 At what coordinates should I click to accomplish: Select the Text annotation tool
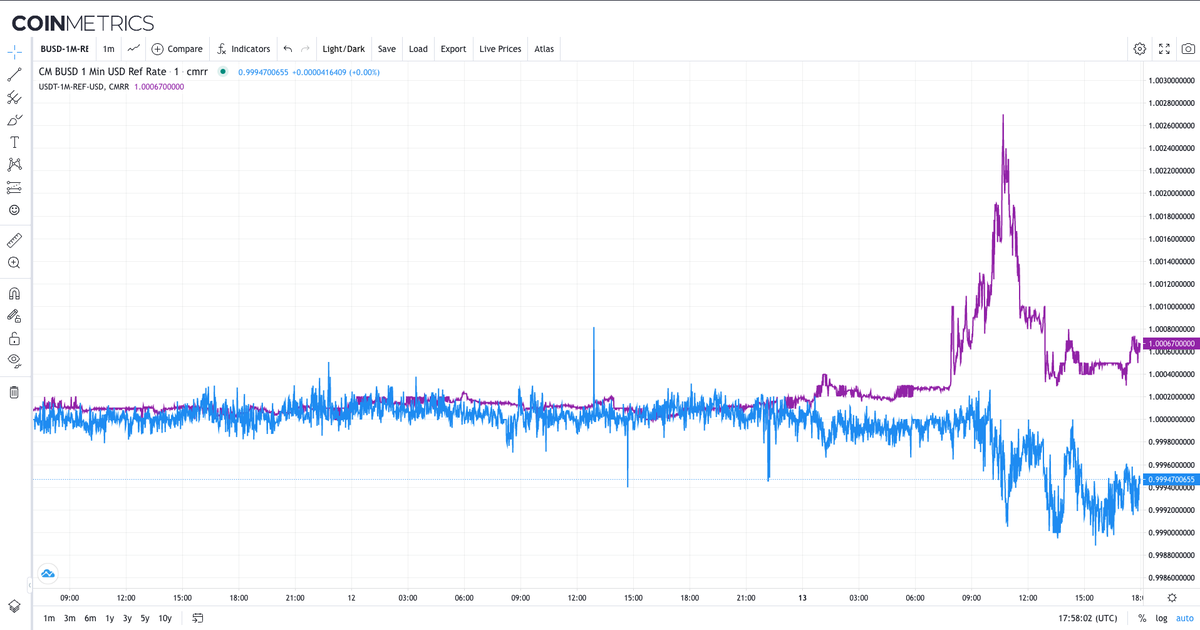coord(14,142)
